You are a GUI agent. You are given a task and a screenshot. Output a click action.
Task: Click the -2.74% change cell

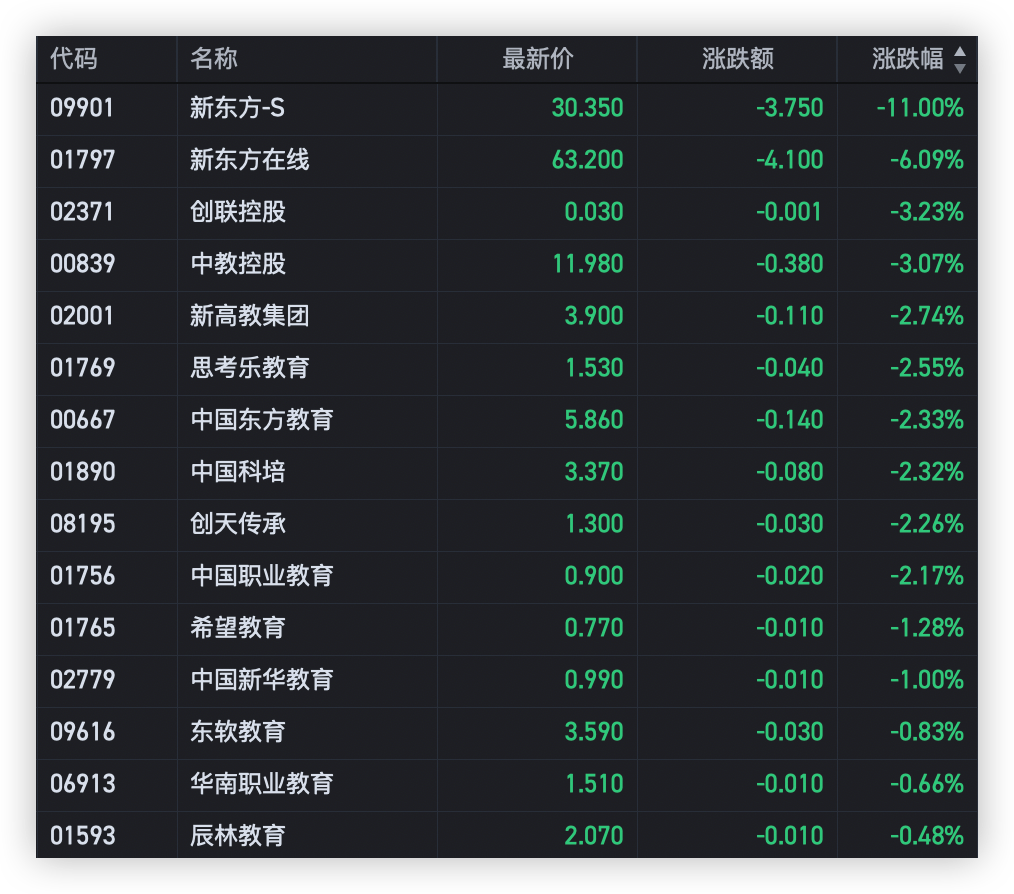(x=927, y=316)
